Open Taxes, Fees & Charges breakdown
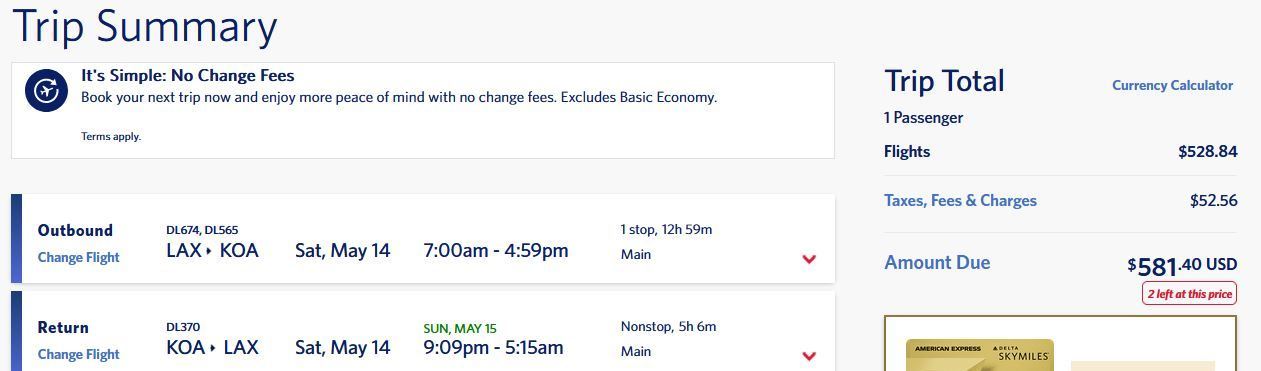1261x371 pixels. point(960,200)
